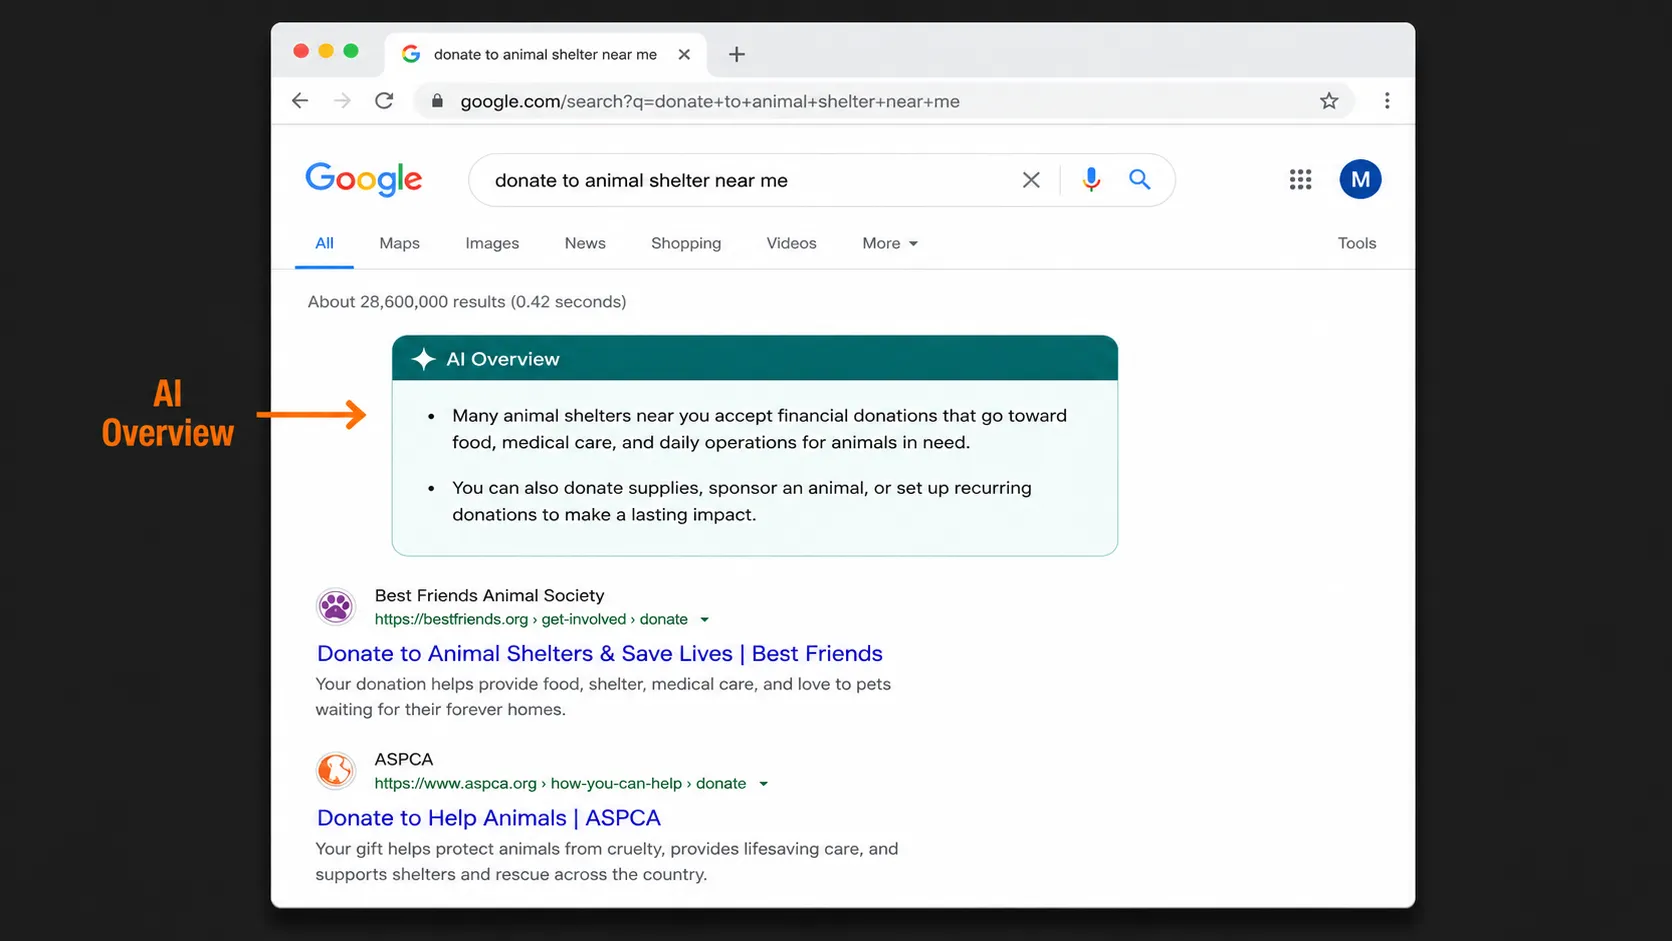The width and height of the screenshot is (1672, 941).
Task: Expand the bestfriends.org URL dropdown arrow
Action: point(704,620)
